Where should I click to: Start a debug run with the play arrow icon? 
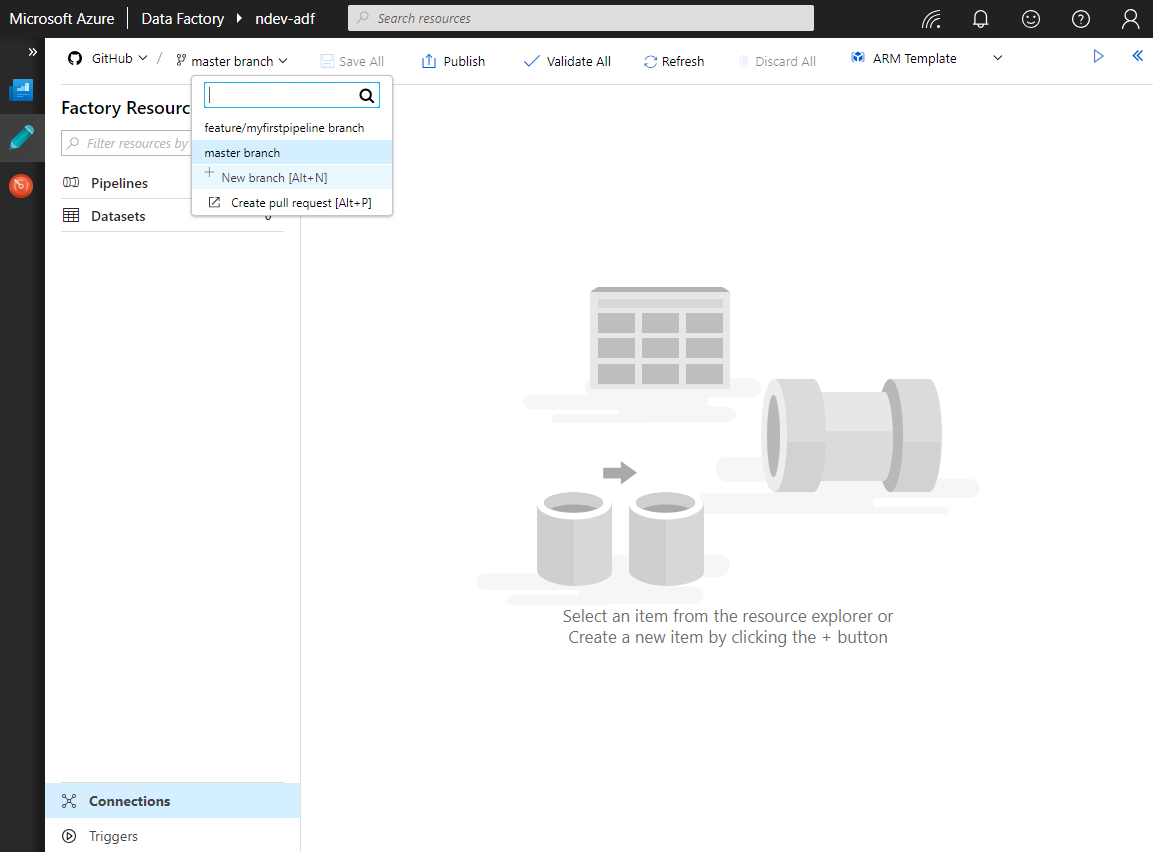pos(1098,57)
